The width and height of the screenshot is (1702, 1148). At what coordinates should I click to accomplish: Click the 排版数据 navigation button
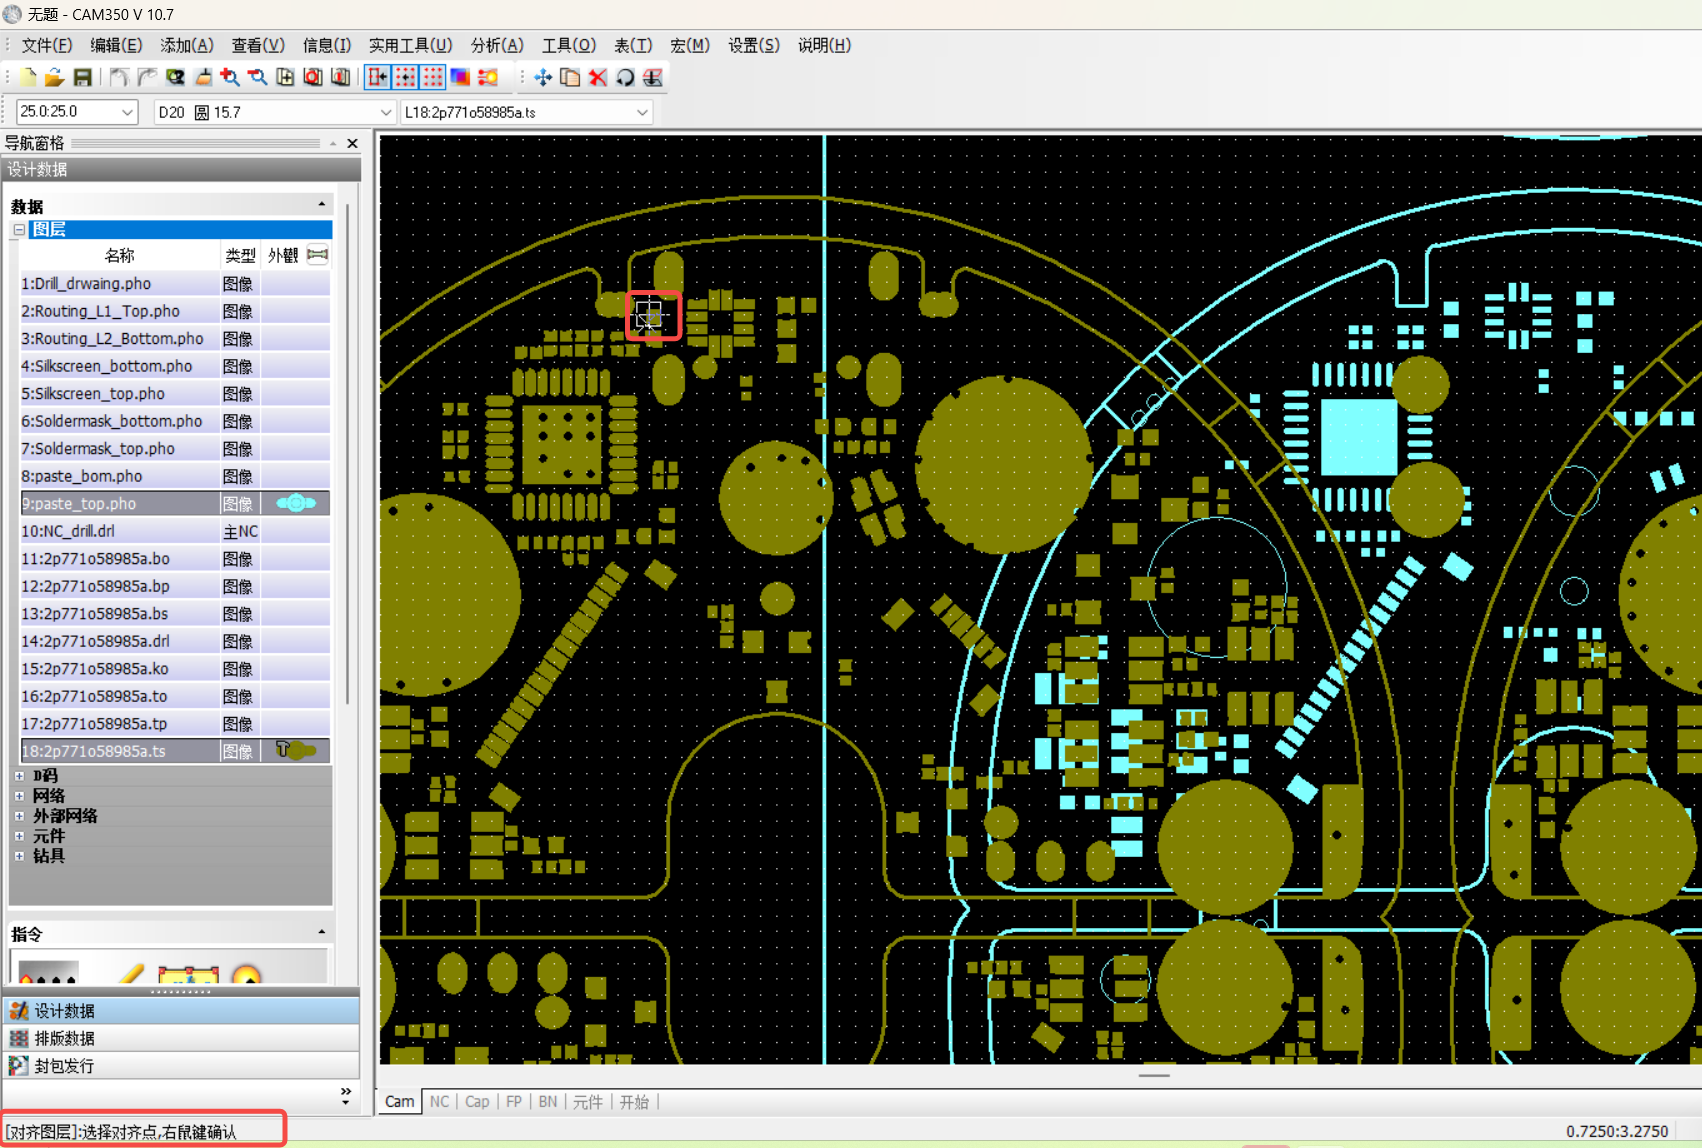[180, 1038]
